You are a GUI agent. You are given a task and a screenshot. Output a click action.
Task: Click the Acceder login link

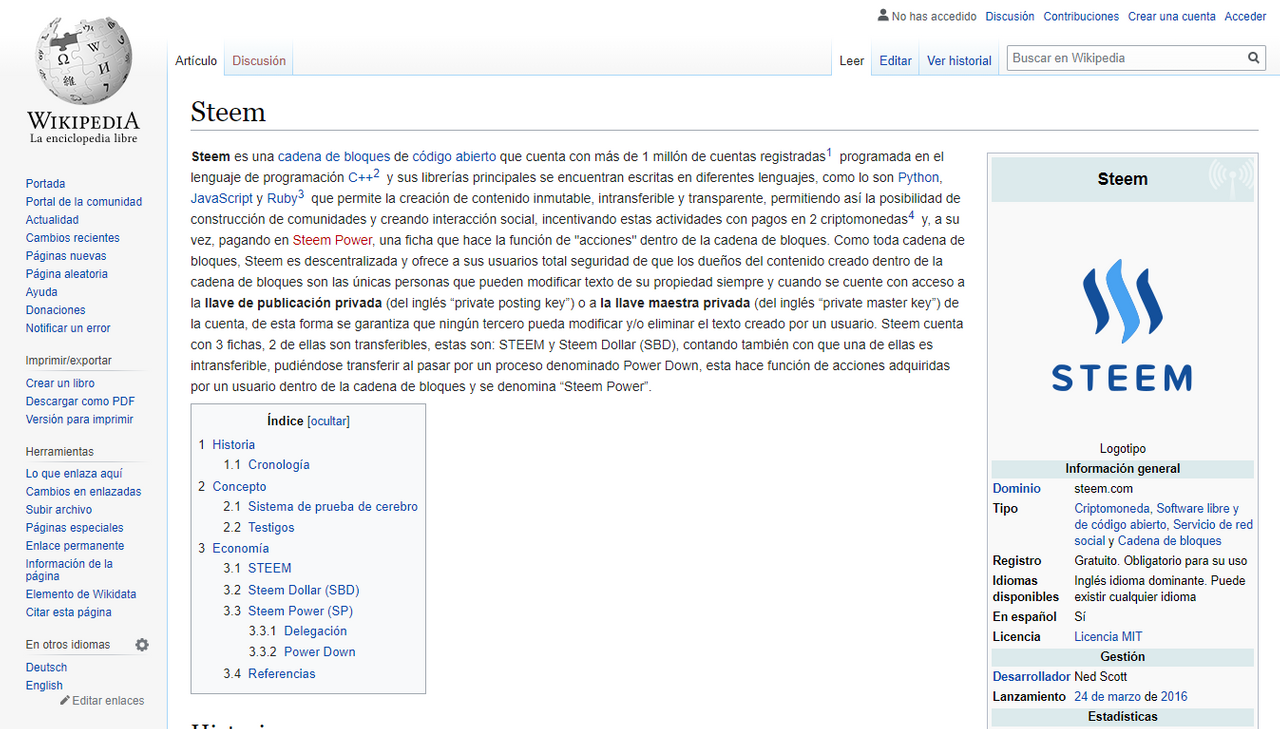1246,16
